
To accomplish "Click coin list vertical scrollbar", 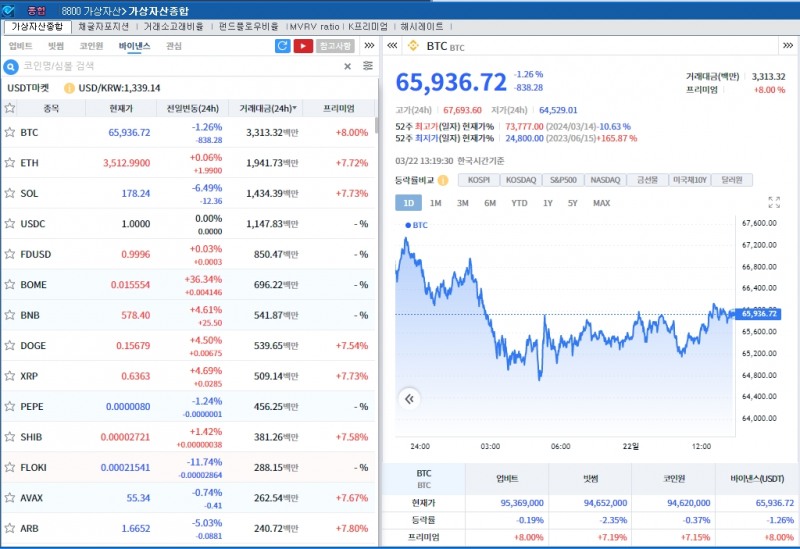I will (x=377, y=126).
